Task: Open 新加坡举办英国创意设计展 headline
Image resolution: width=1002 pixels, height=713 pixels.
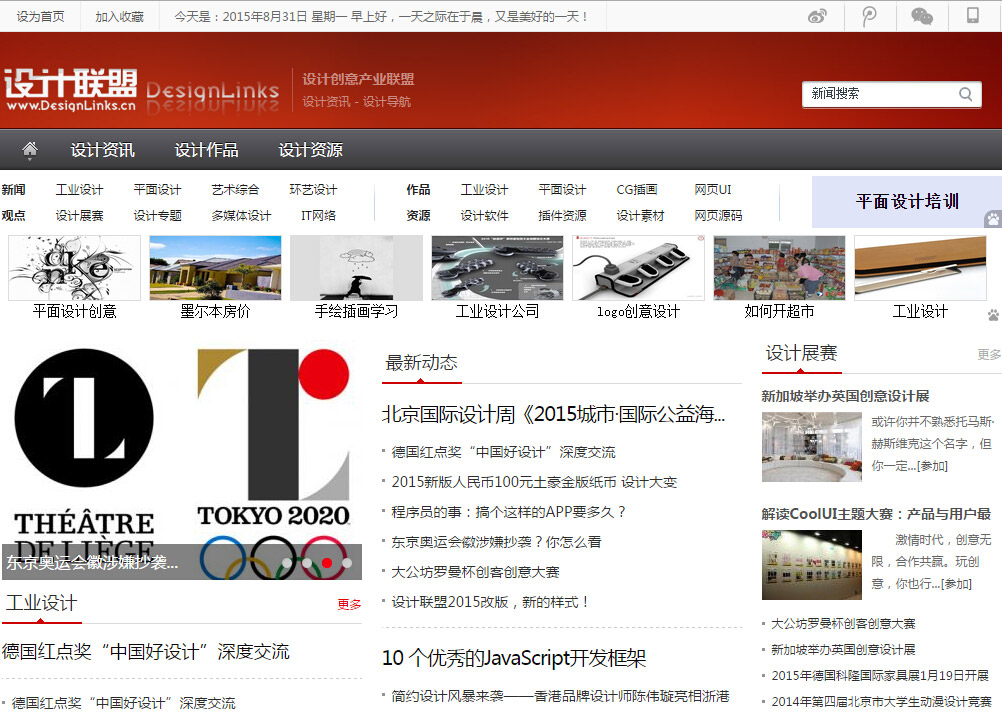Action: click(845, 396)
